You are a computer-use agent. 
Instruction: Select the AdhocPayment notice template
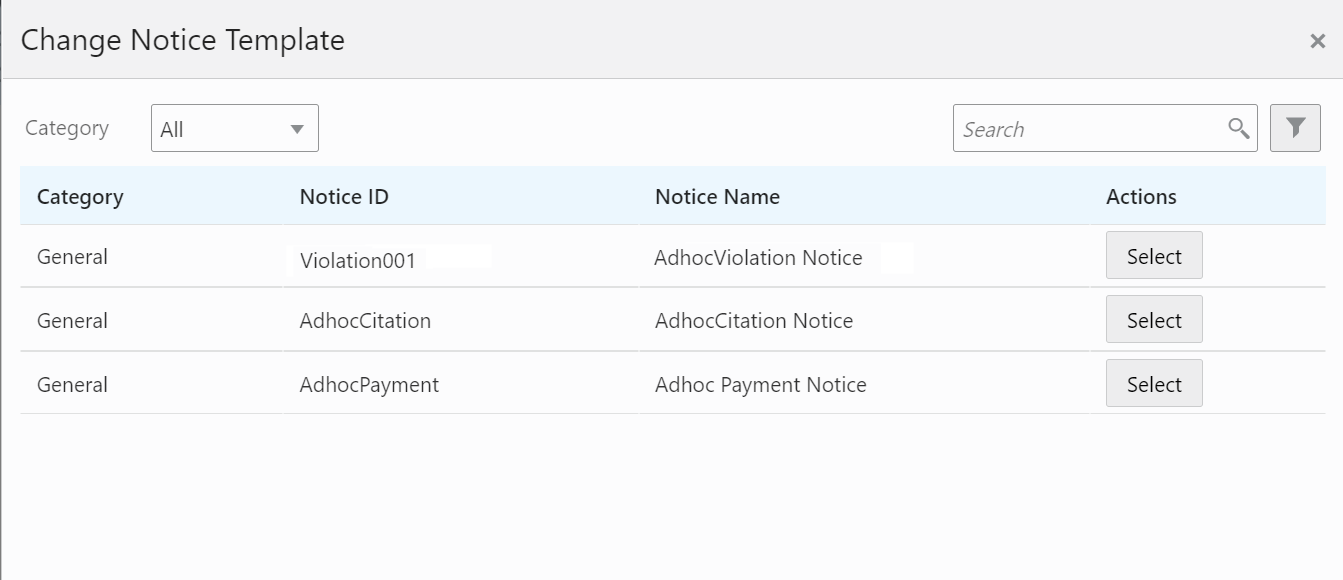coord(1154,384)
